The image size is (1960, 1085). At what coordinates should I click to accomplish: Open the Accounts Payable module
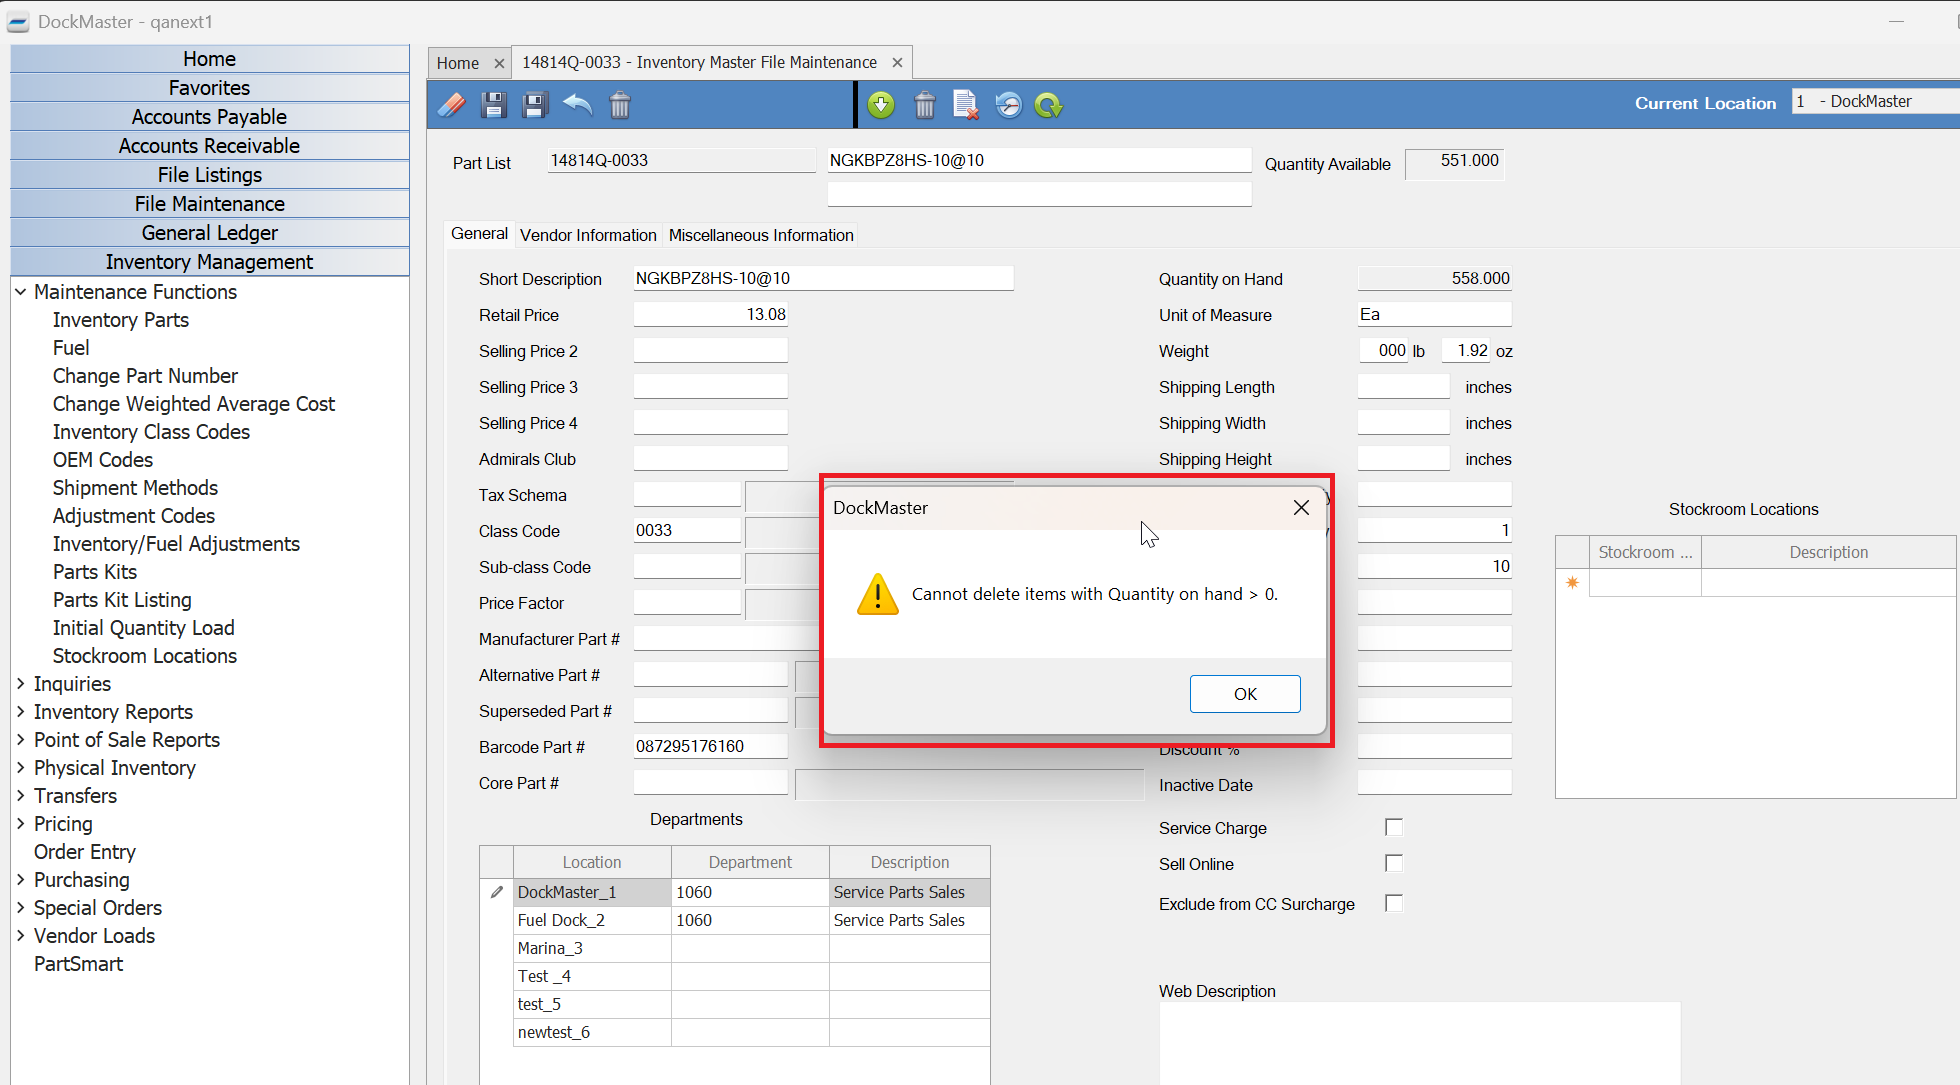209,117
